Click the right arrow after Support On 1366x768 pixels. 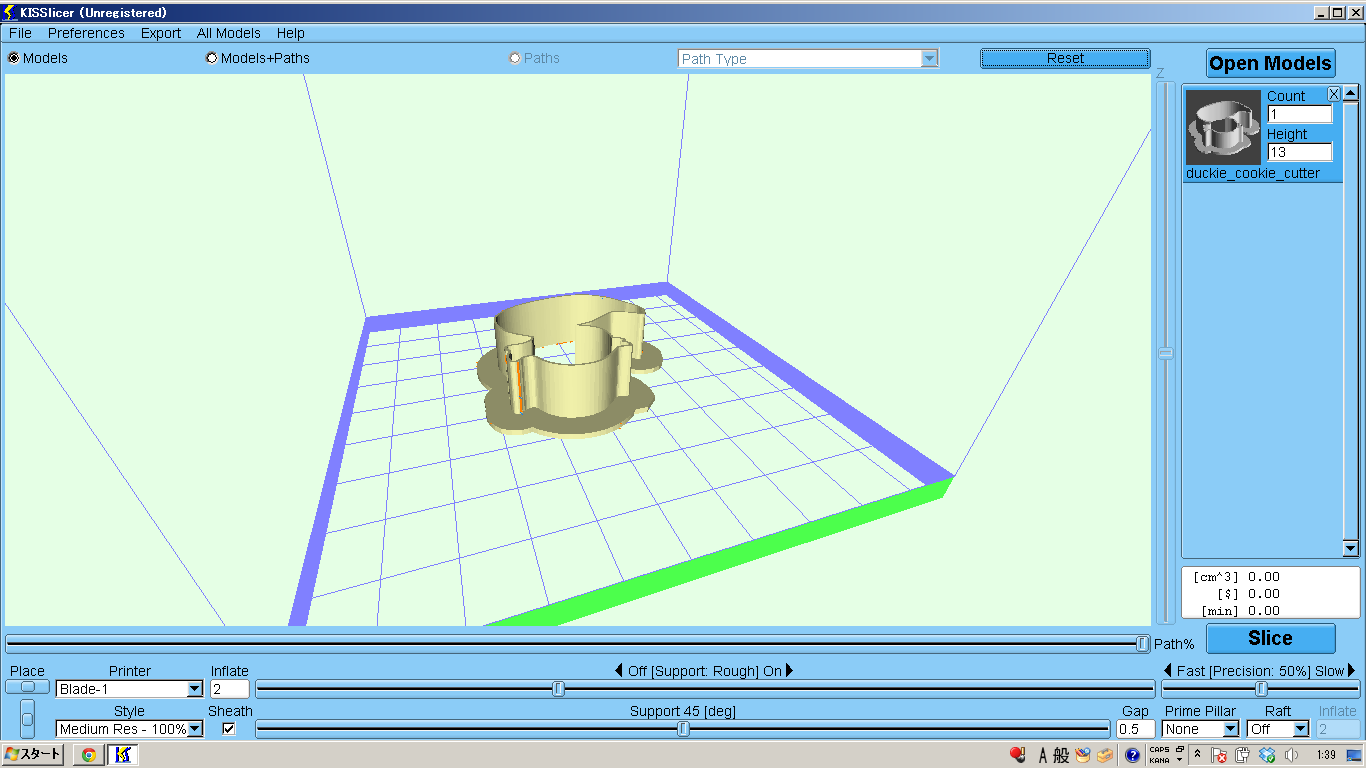790,671
